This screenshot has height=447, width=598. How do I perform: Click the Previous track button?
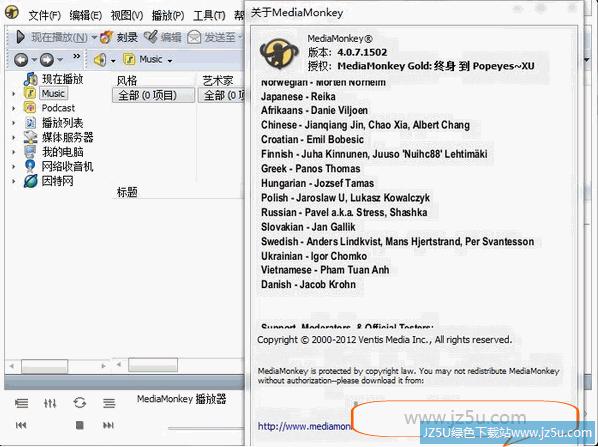pos(21,425)
